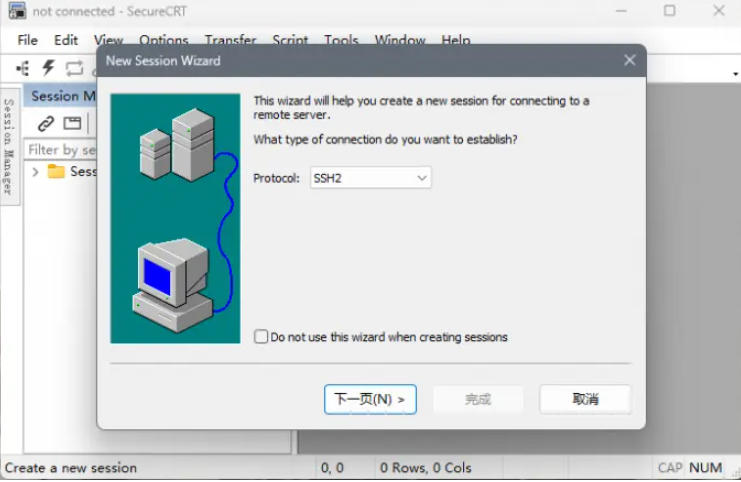Image resolution: width=741 pixels, height=482 pixels.
Task: Click the 下一页(N) next button
Action: click(370, 399)
